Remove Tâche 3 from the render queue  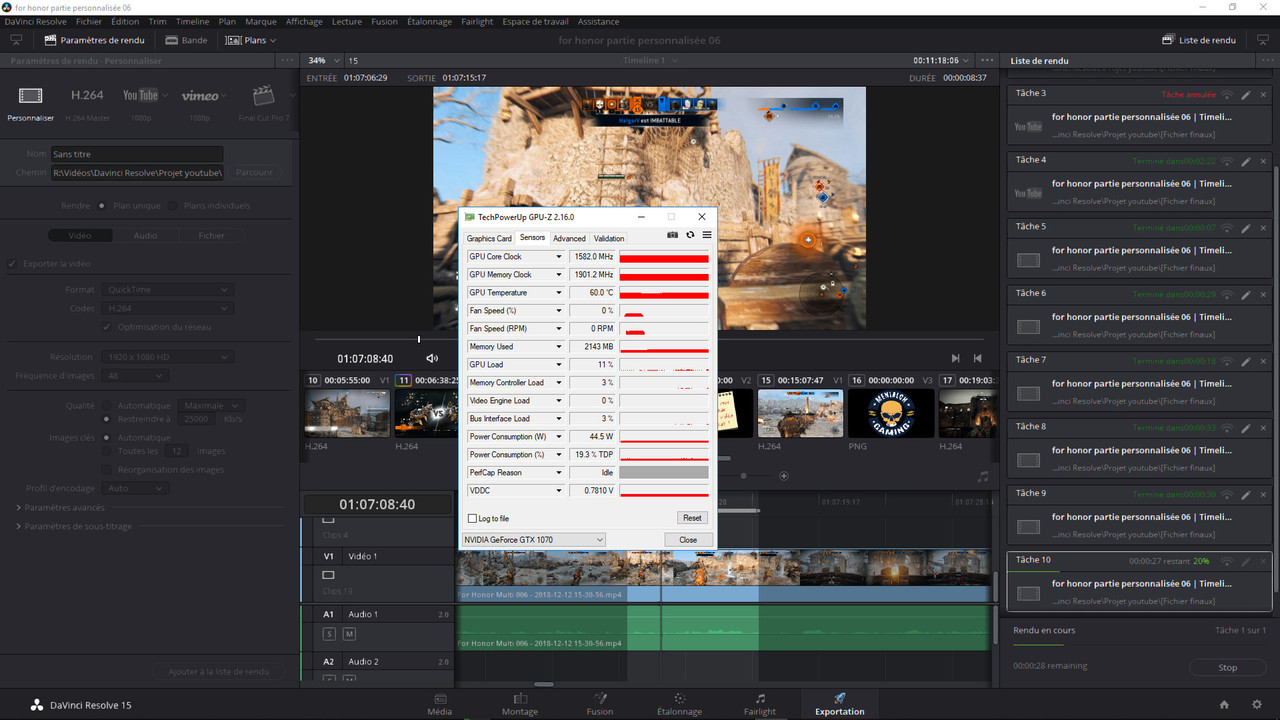pos(1263,95)
